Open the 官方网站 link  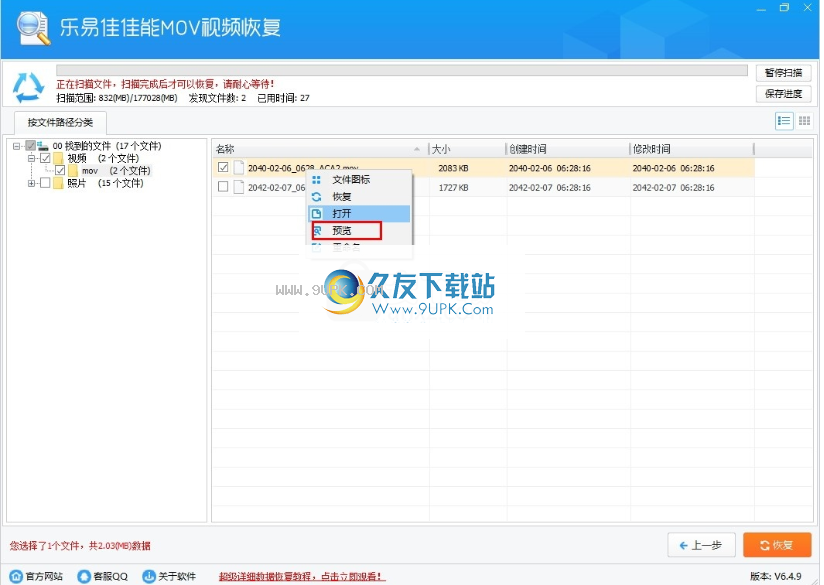[44, 577]
